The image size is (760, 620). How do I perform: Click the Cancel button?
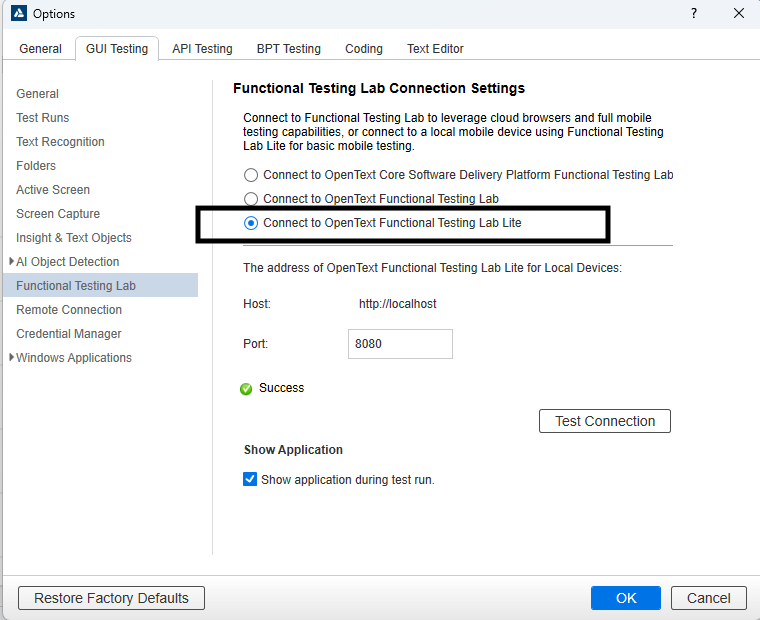(x=708, y=598)
